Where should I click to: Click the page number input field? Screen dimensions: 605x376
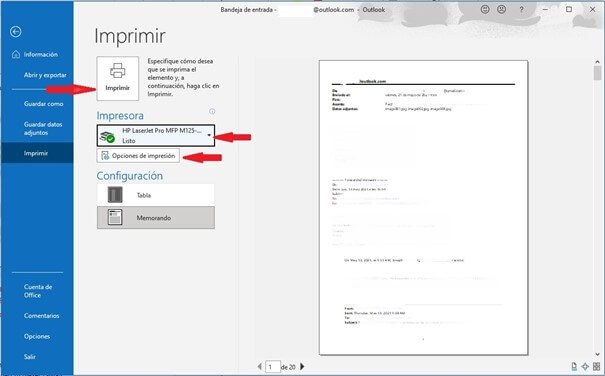(273, 367)
